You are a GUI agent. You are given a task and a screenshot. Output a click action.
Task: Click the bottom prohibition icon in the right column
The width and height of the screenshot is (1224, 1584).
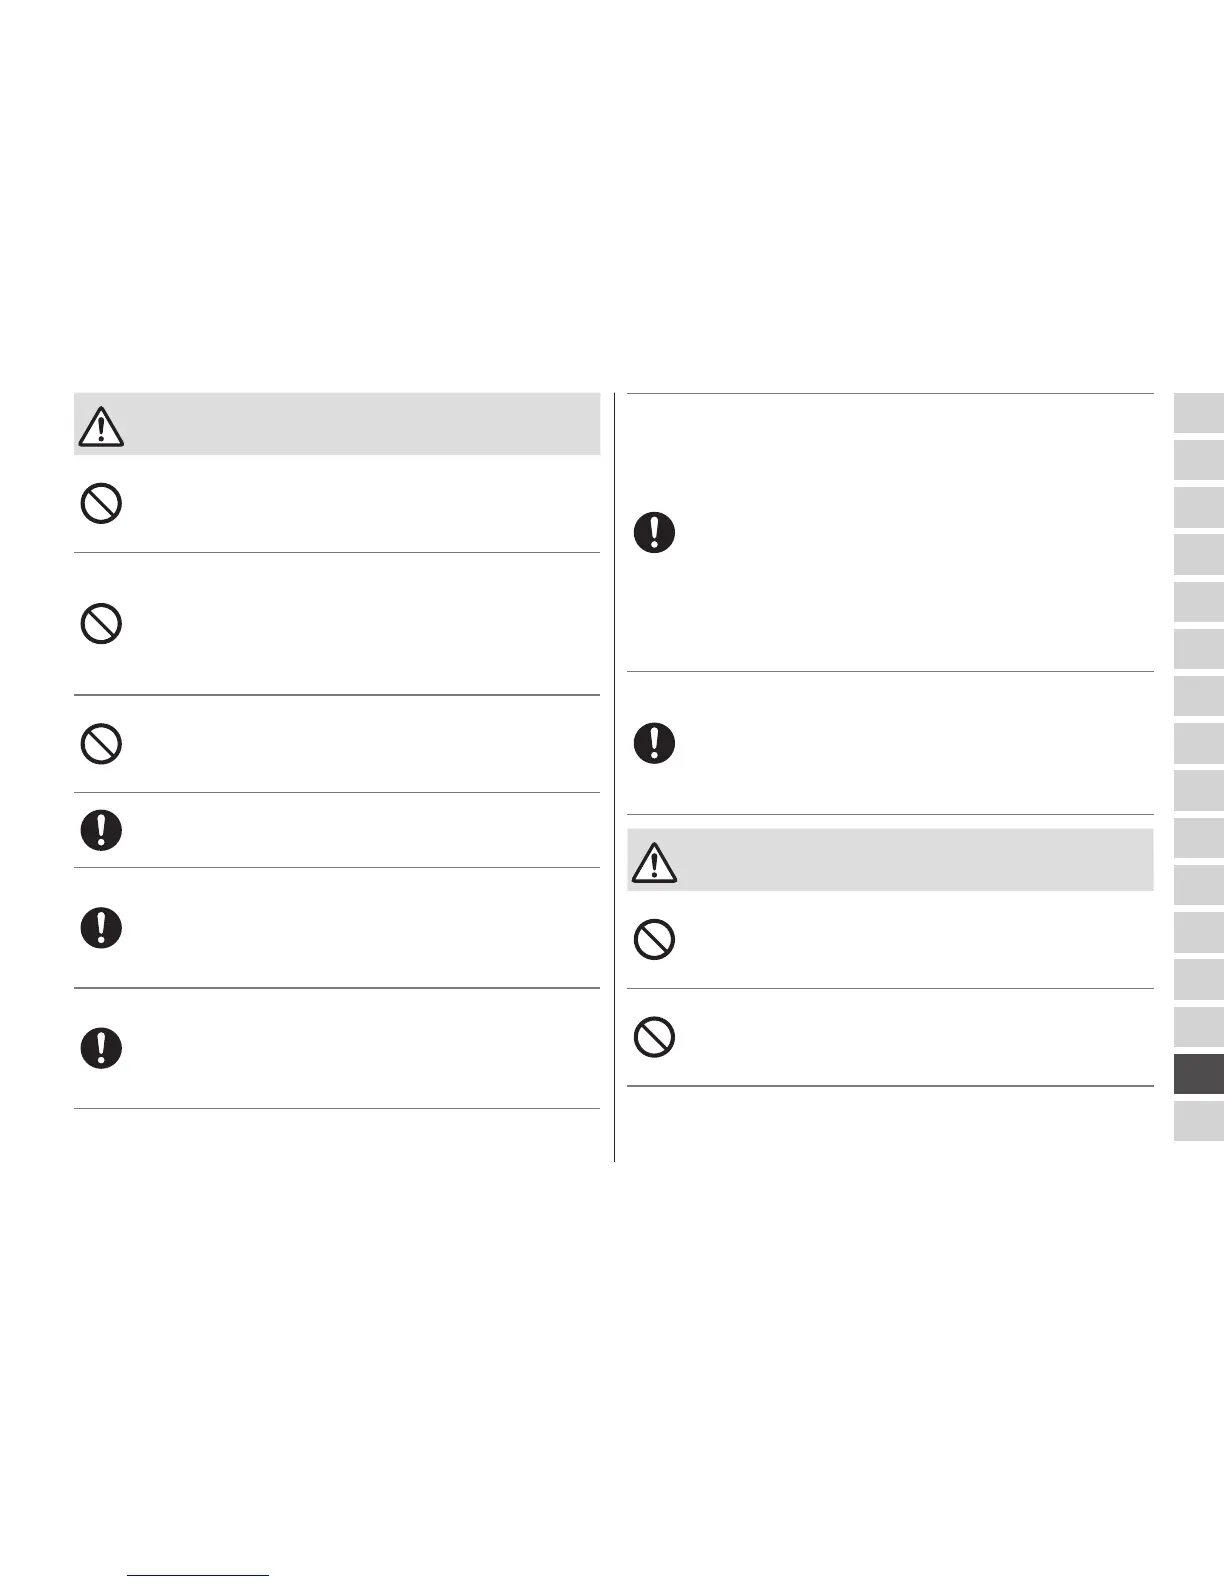tap(655, 1037)
